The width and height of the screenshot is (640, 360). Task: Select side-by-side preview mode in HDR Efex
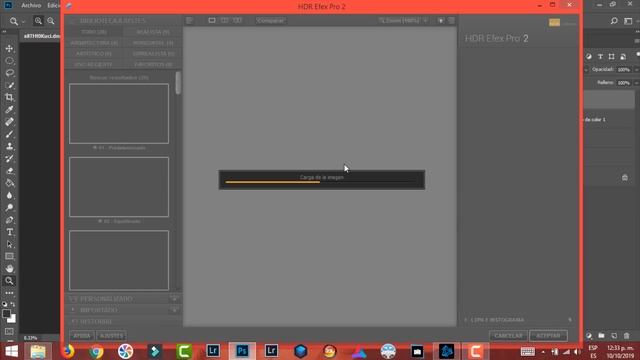coord(237,20)
